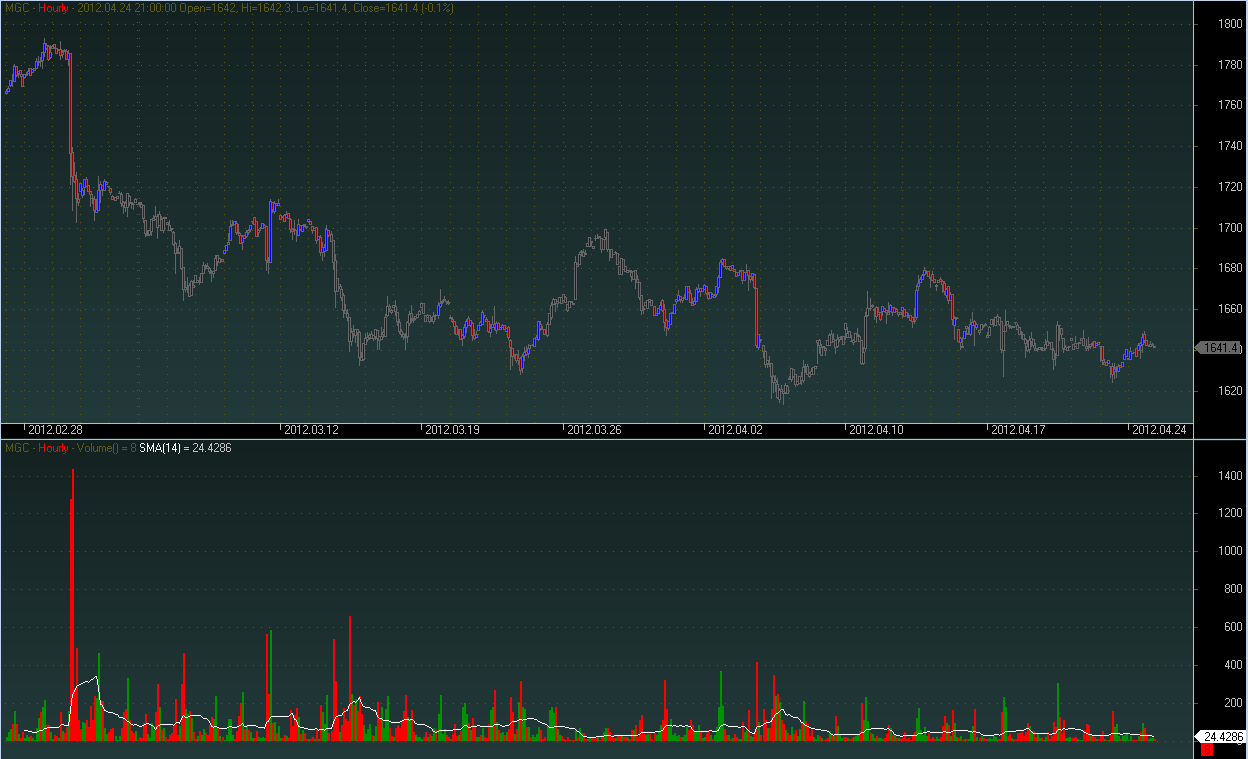Screen dimensions: 1248x759
Task: Click the 2012.04.10 date label
Action: pos(877,430)
